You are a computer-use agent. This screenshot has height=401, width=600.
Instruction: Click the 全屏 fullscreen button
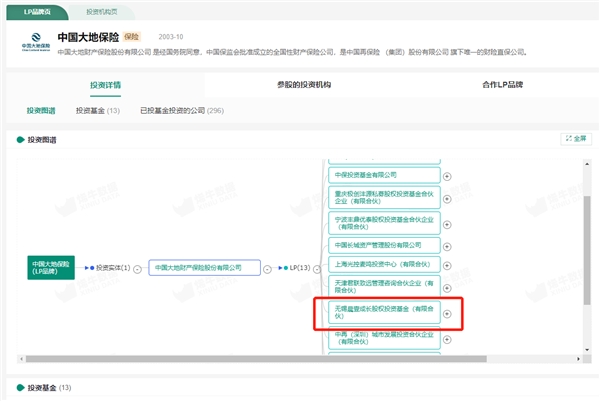[x=576, y=139]
